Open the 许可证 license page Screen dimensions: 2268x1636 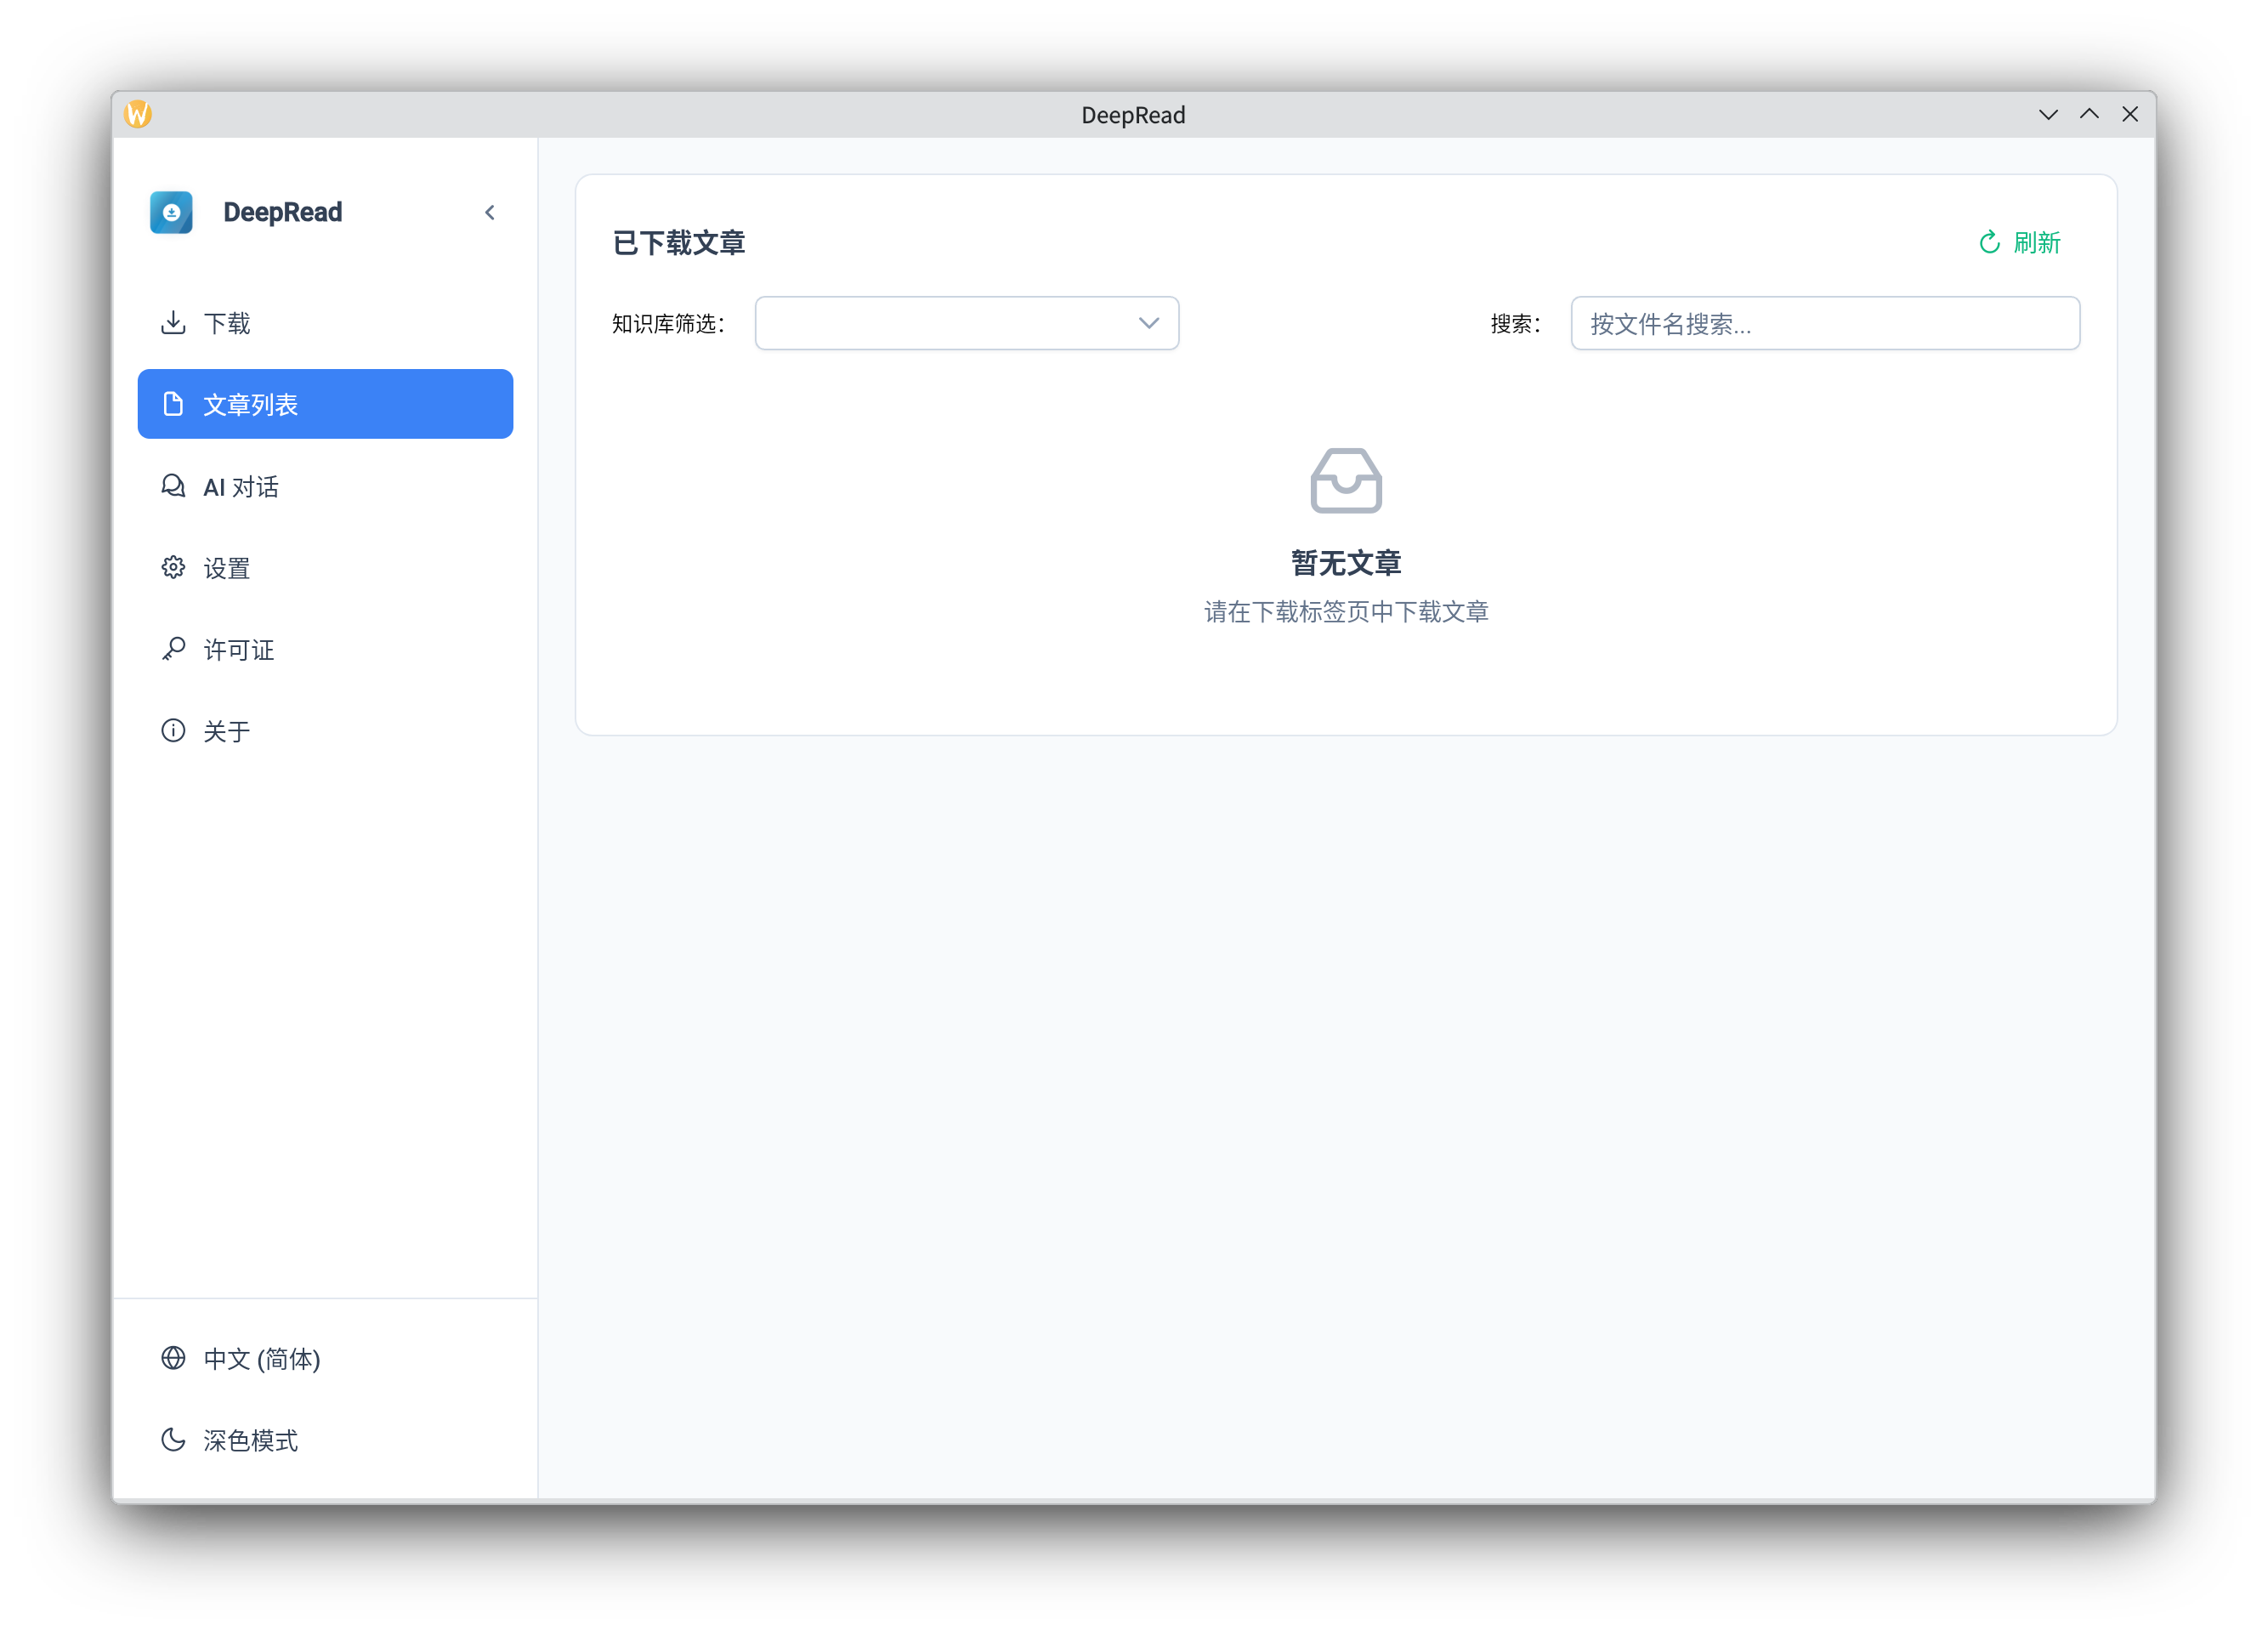[x=239, y=650]
